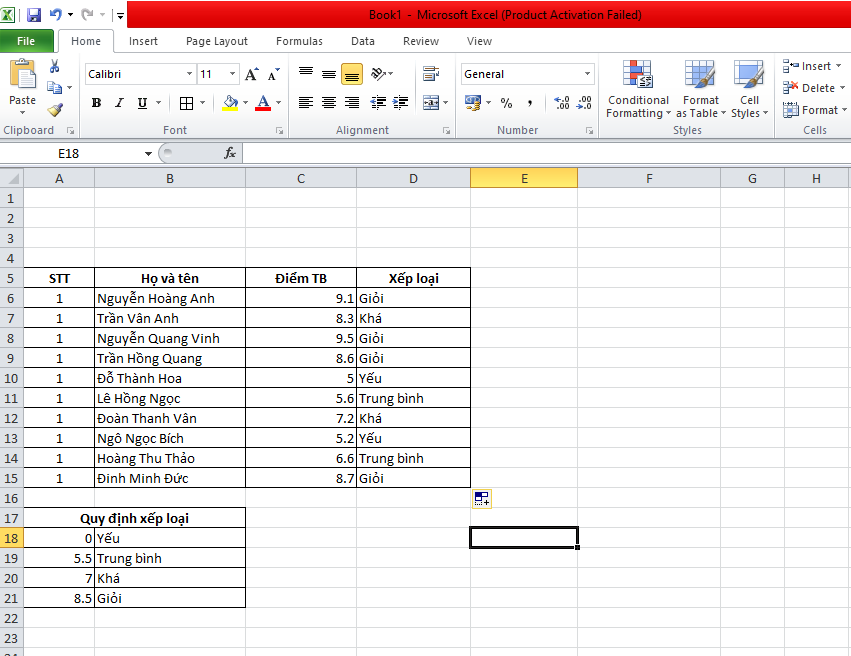Switch to the Formulas tab
Image resolution: width=851 pixels, height=656 pixels.
coord(299,41)
